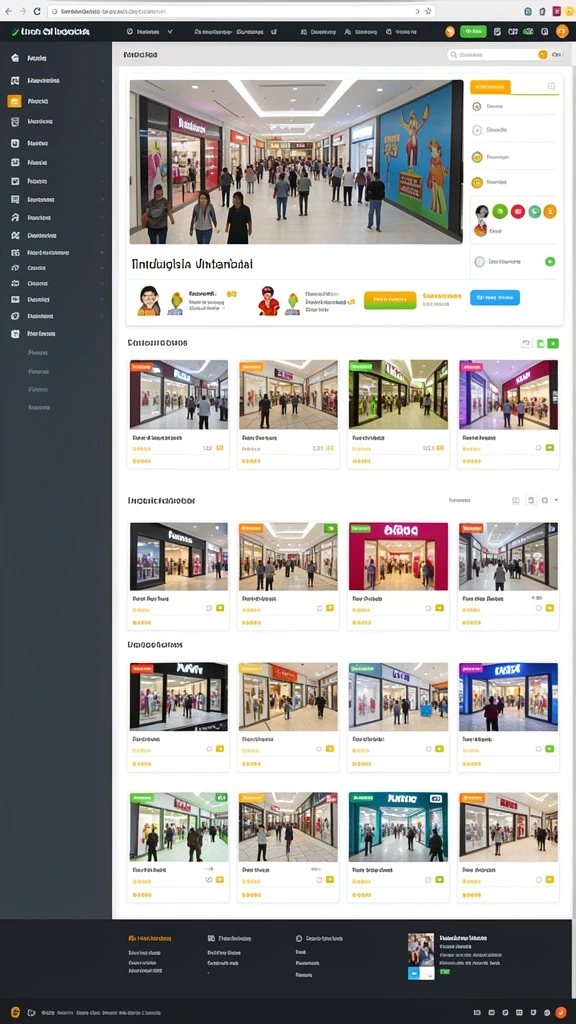Open the orange tab in the right panel
Screen dimensions: 576x1024
[490, 87]
